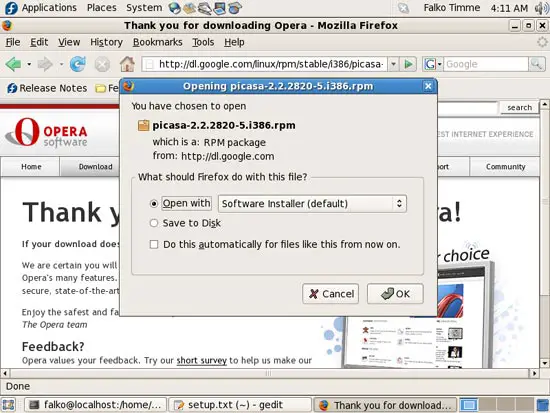The height and width of the screenshot is (413, 550).
Task: Open the Help menu
Action: (x=234, y=42)
